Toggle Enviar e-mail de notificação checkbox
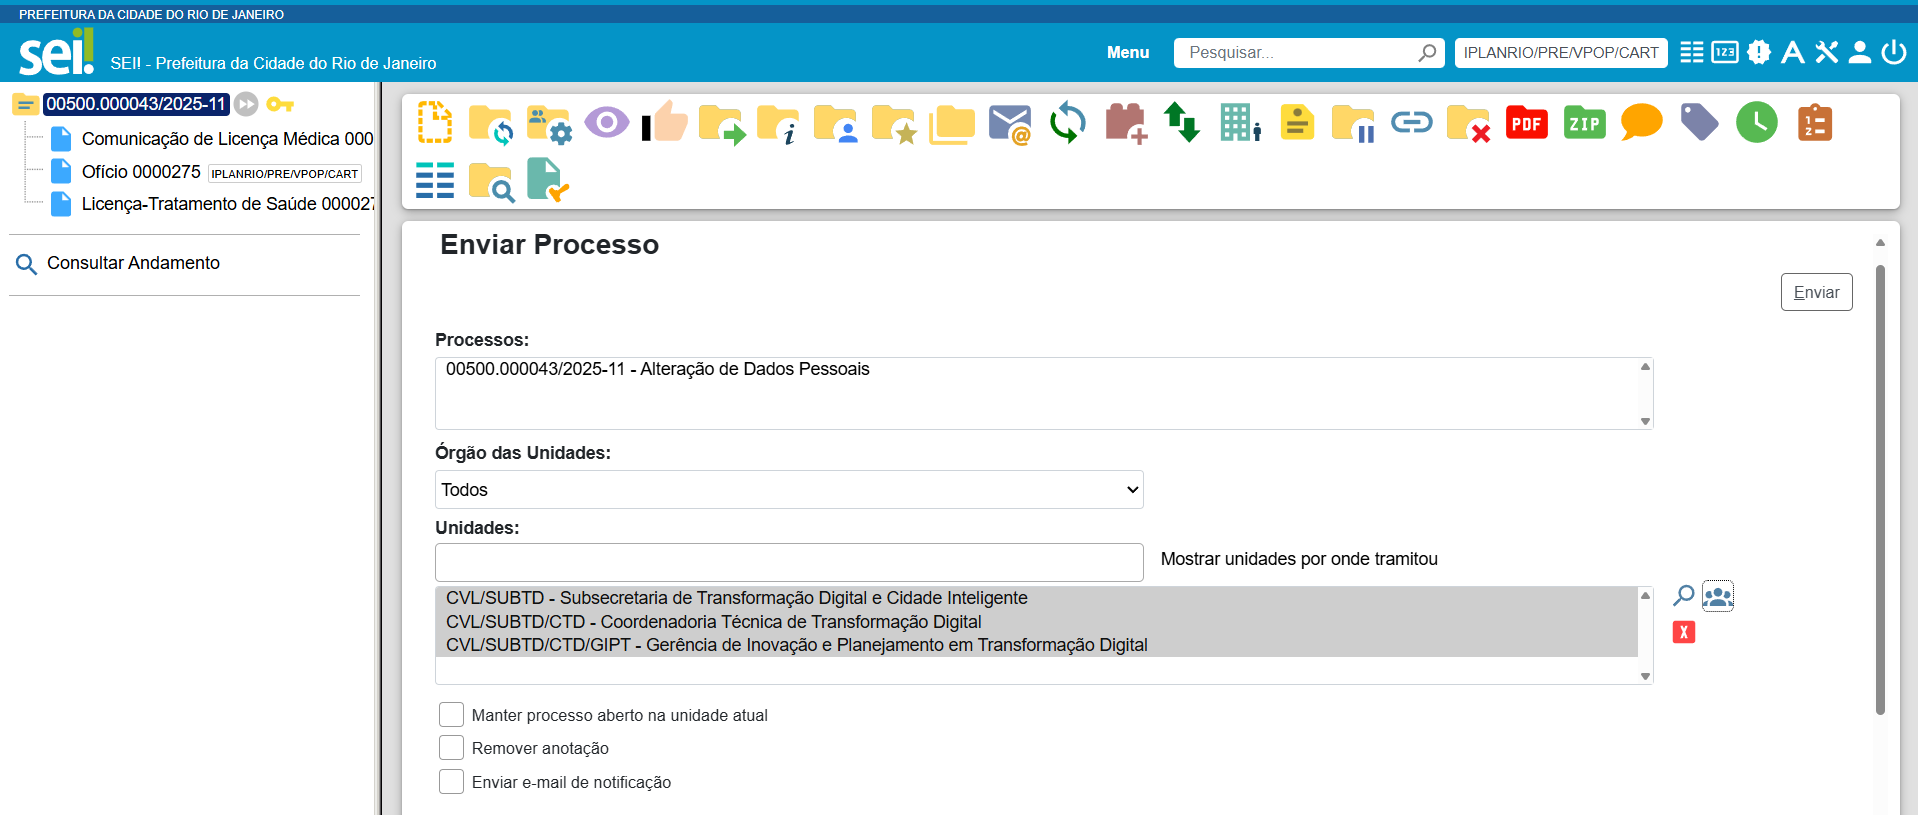The height and width of the screenshot is (815, 1918). tap(452, 782)
